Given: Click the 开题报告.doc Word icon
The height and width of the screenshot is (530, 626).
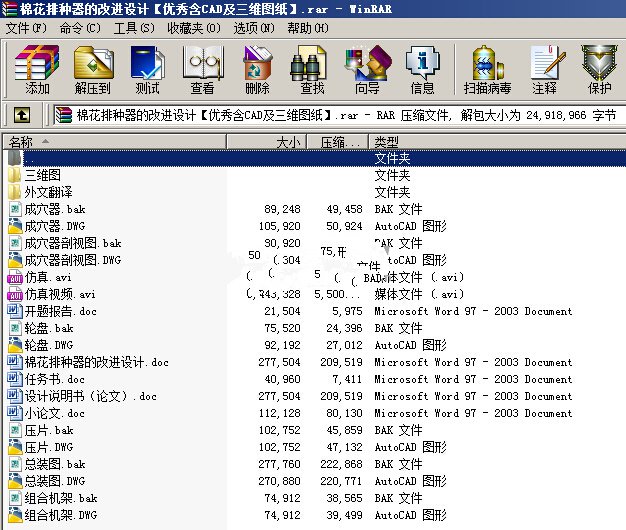Looking at the screenshot, I should click(15, 311).
